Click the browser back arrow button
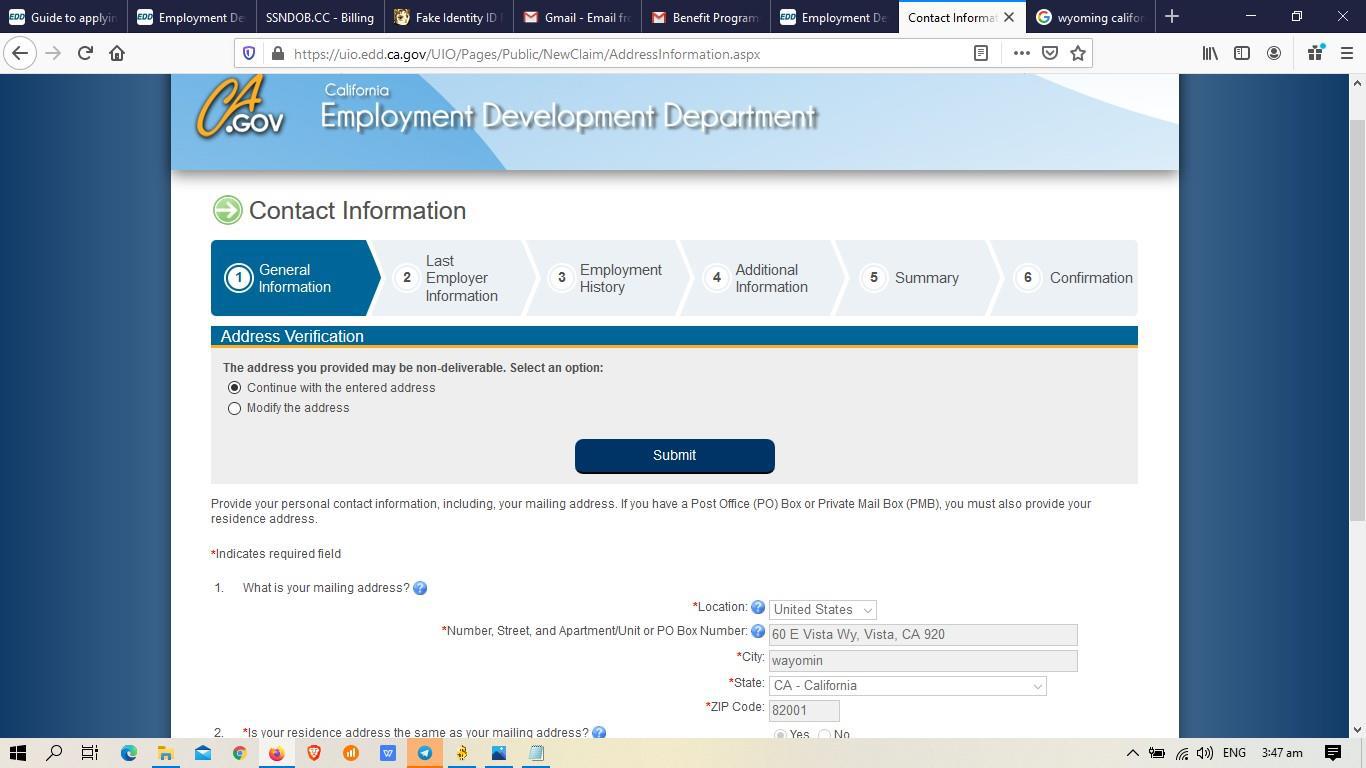 tap(20, 54)
